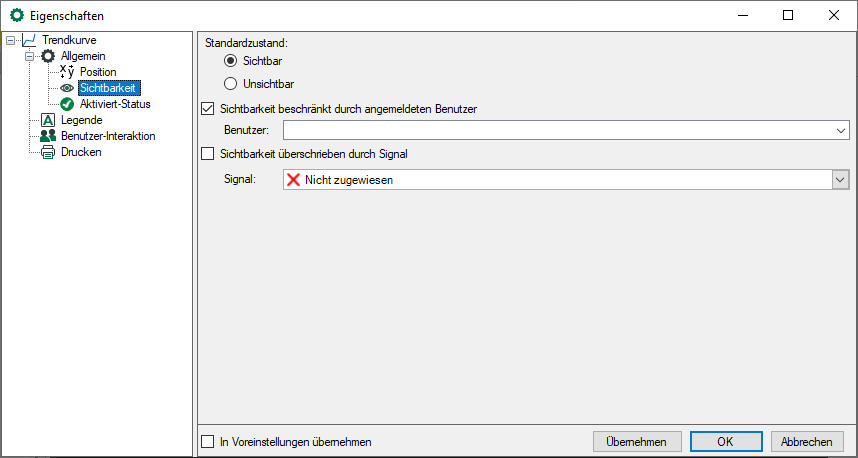
Task: Uncheck Sichtbarkeit beschränkt durch angemeldeten Benutzer
Action: click(208, 109)
